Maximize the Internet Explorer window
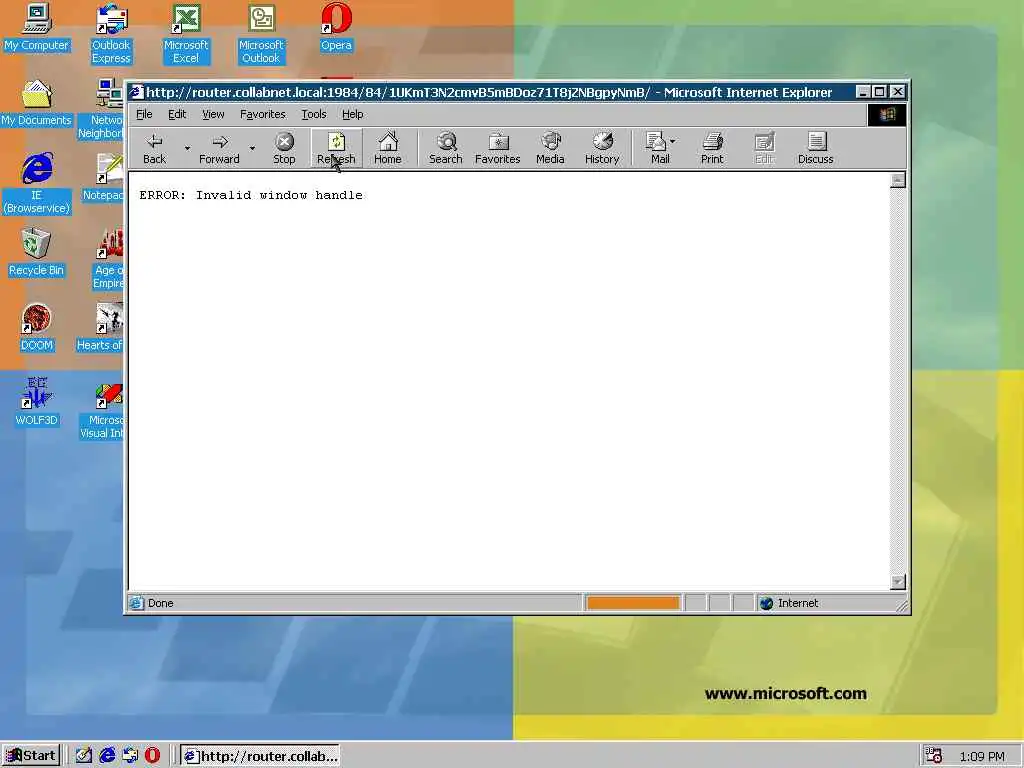Screen dimensions: 1024x768 pyautogui.click(x=880, y=92)
